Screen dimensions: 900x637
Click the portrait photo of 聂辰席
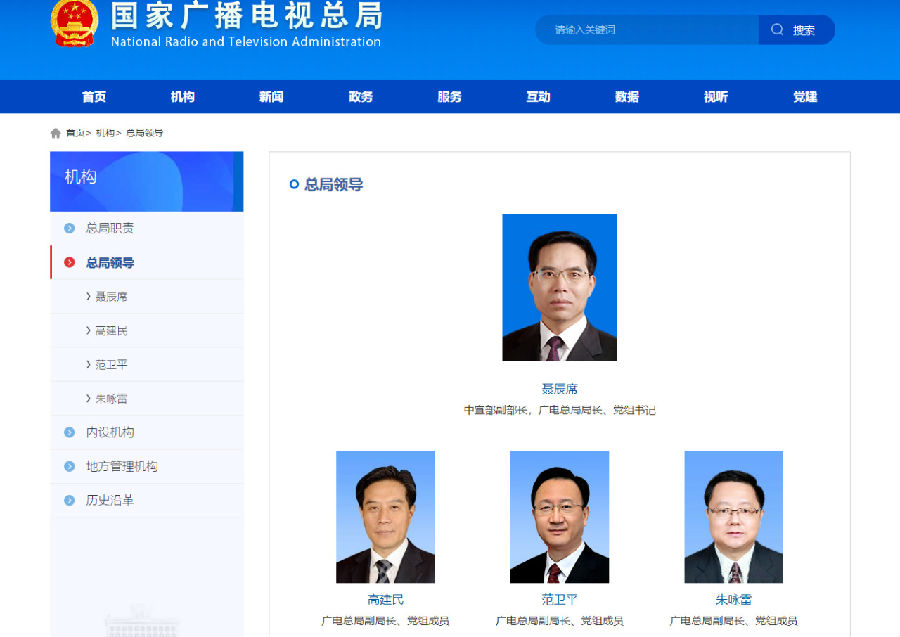pos(560,288)
